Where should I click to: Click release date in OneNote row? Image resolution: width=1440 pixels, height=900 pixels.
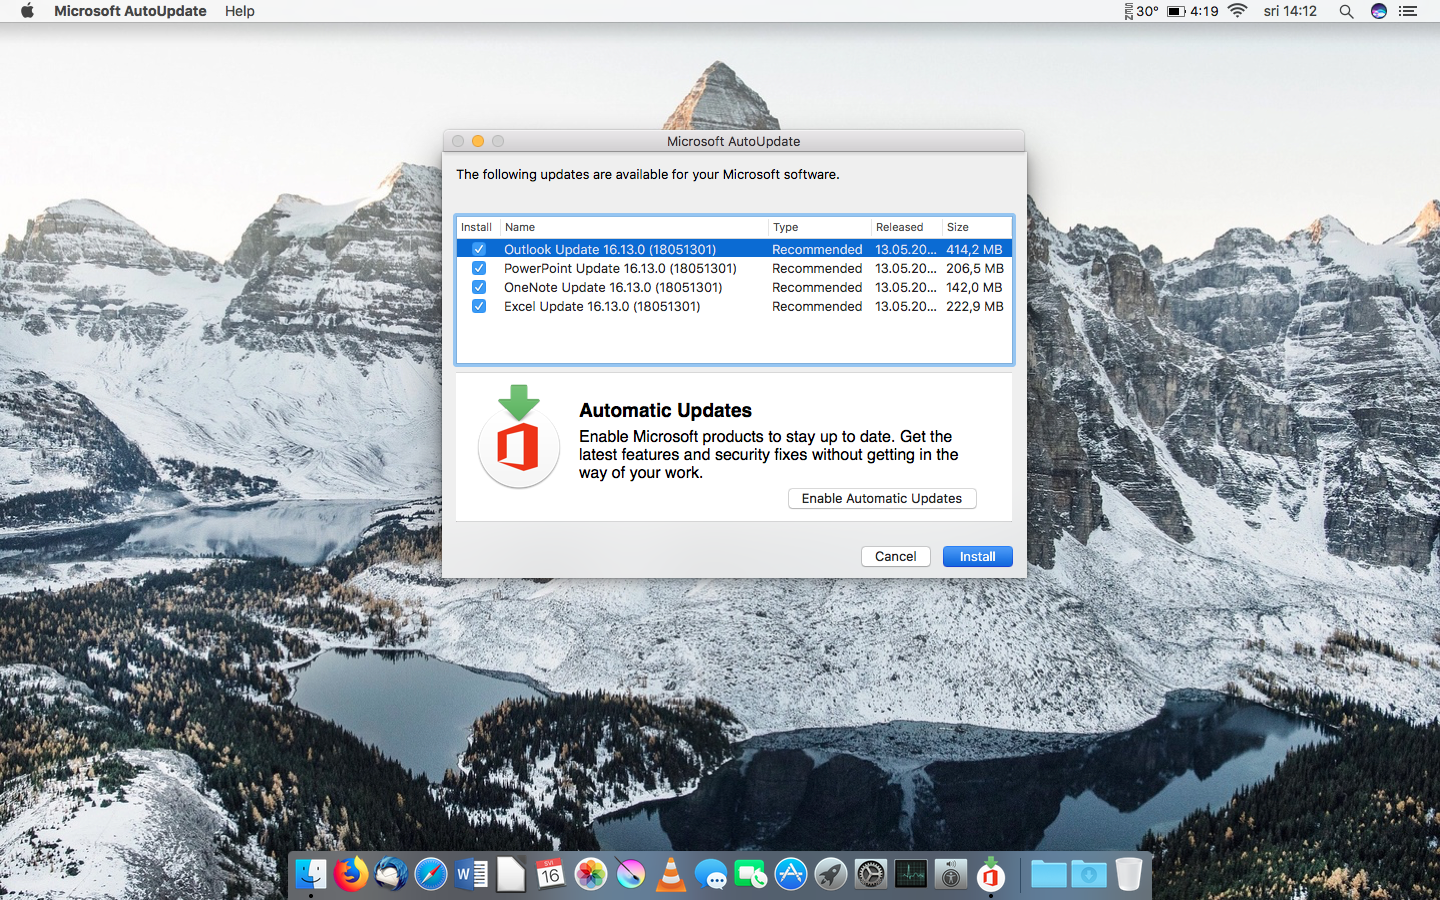pos(906,287)
